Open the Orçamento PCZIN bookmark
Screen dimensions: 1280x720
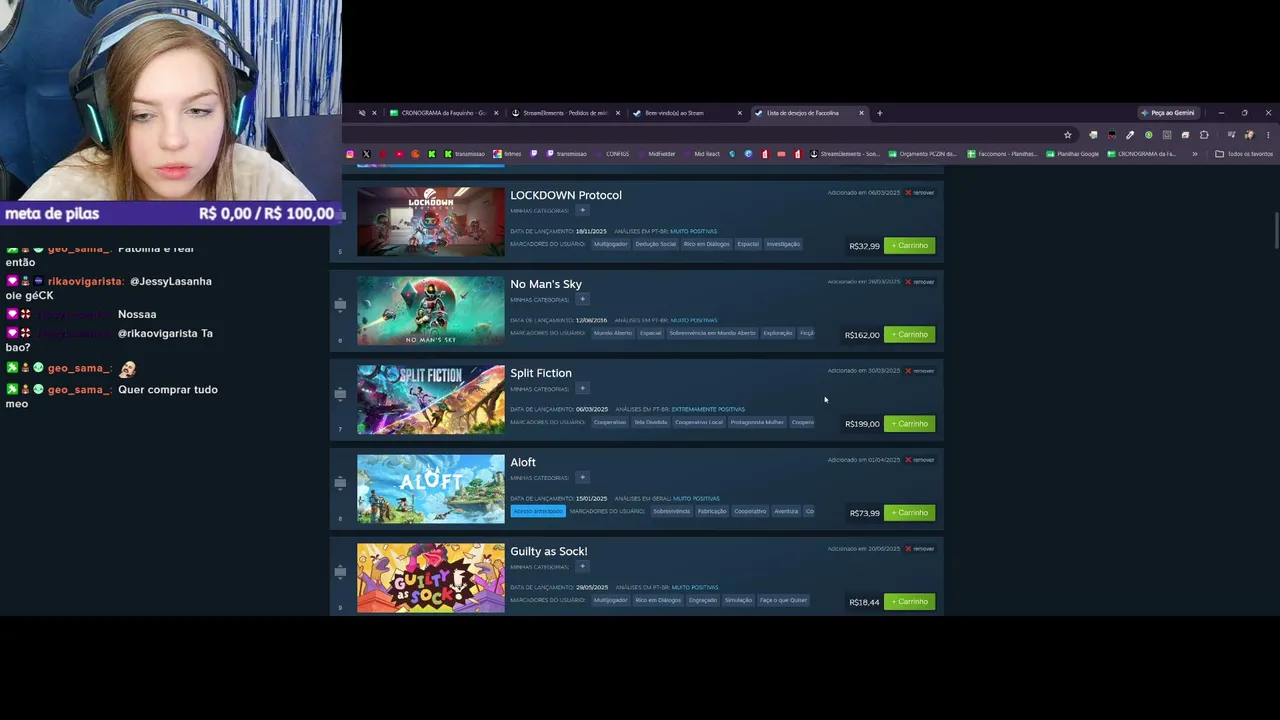pos(922,154)
